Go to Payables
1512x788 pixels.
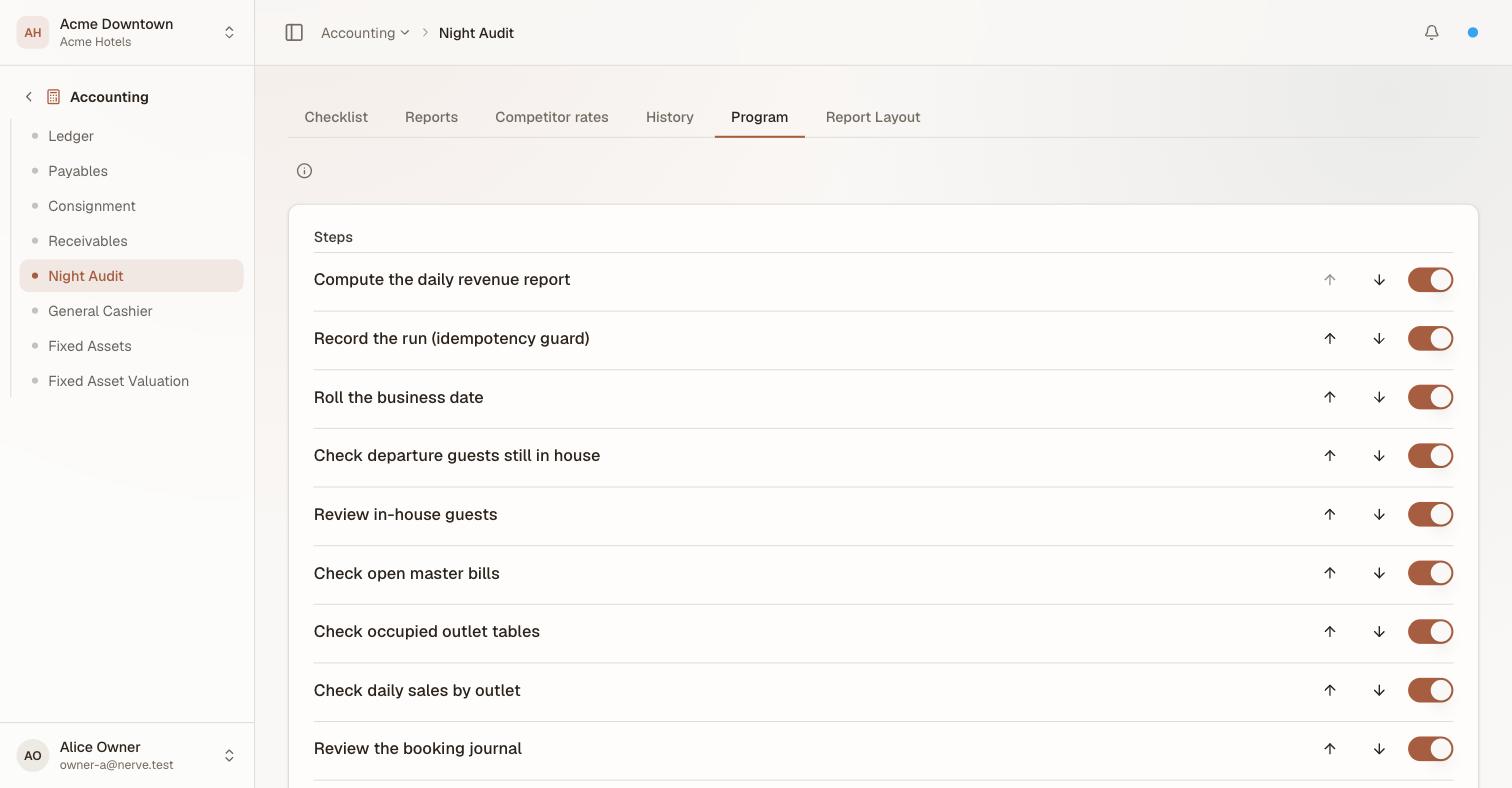(131, 171)
